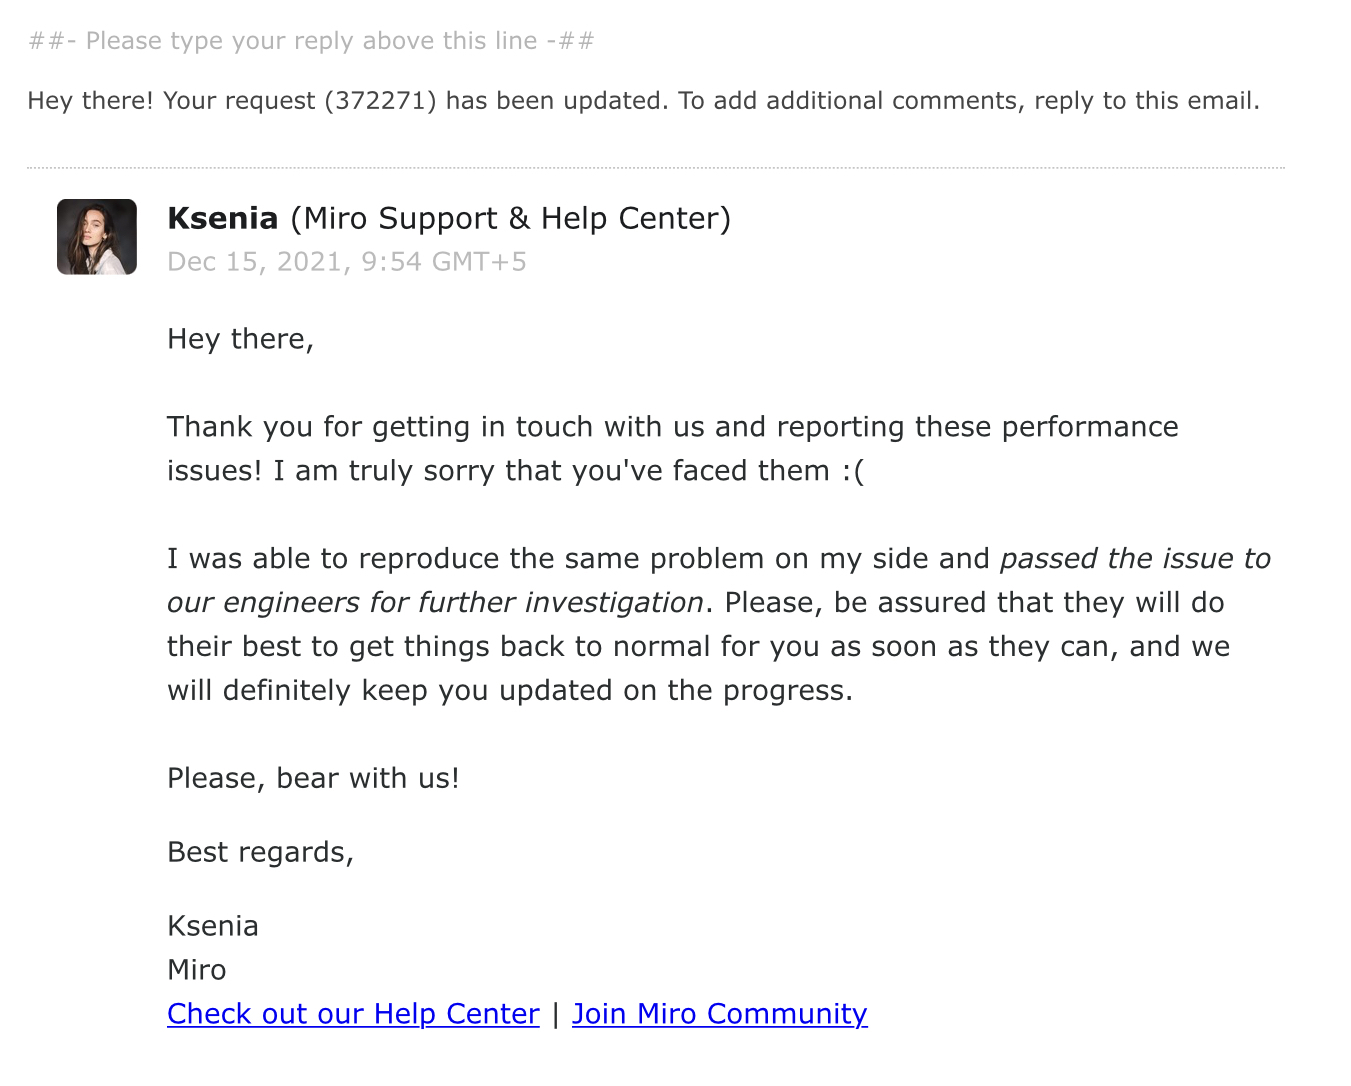Click the Miro company name in signature

[197, 970]
